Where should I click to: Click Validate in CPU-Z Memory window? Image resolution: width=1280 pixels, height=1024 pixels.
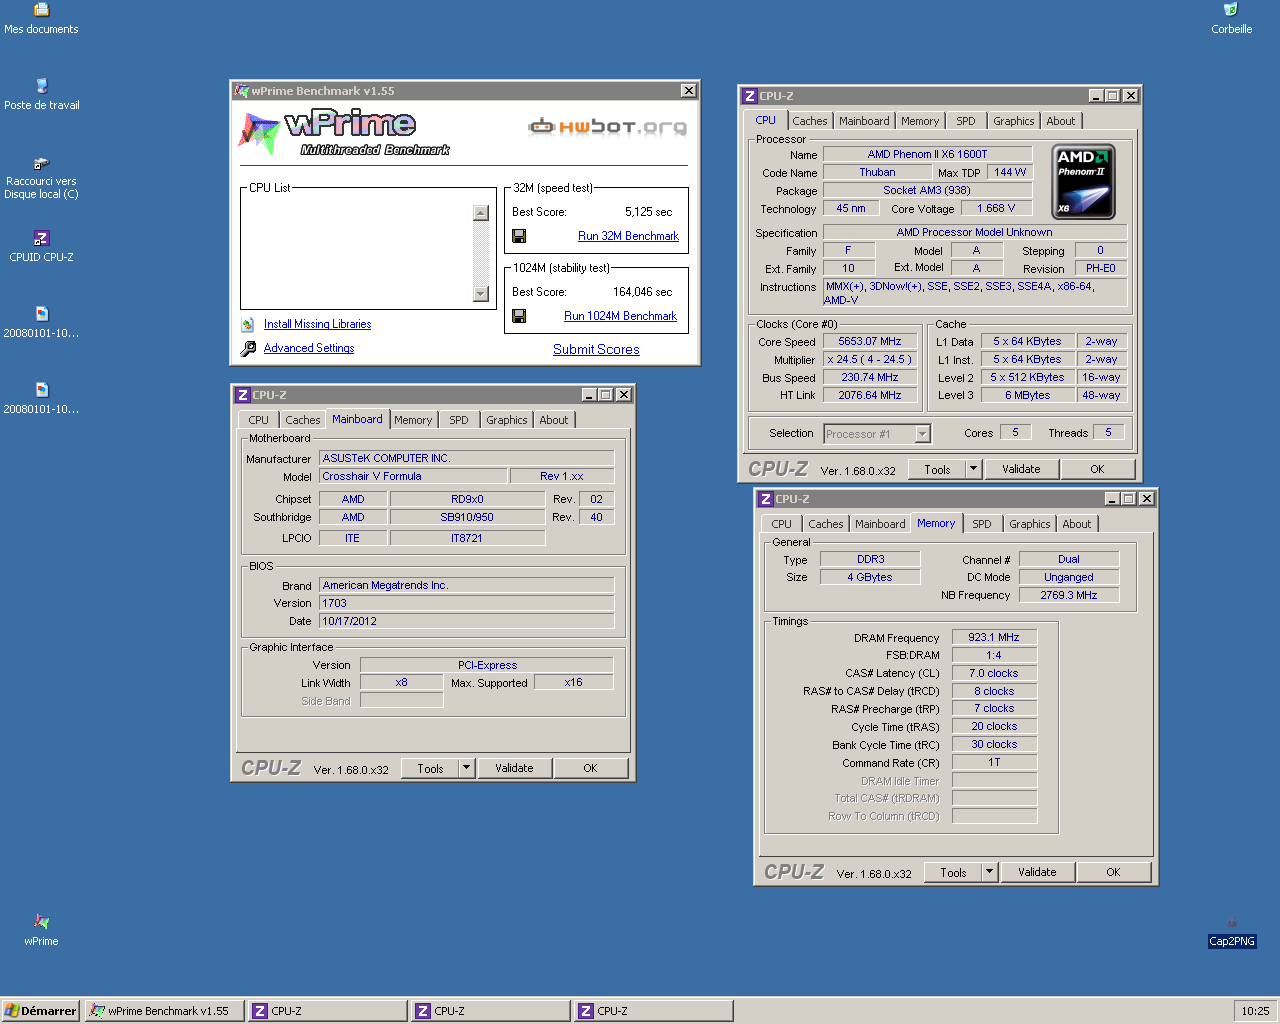pyautogui.click(x=1037, y=872)
